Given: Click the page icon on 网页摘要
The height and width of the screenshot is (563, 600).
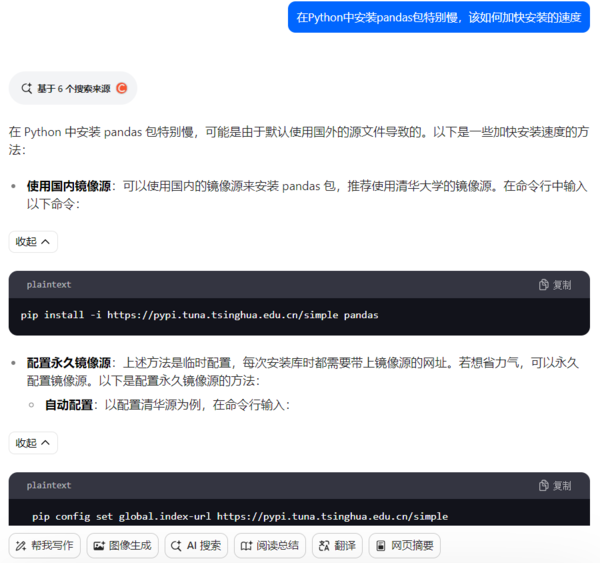Looking at the screenshot, I should coord(380,546).
